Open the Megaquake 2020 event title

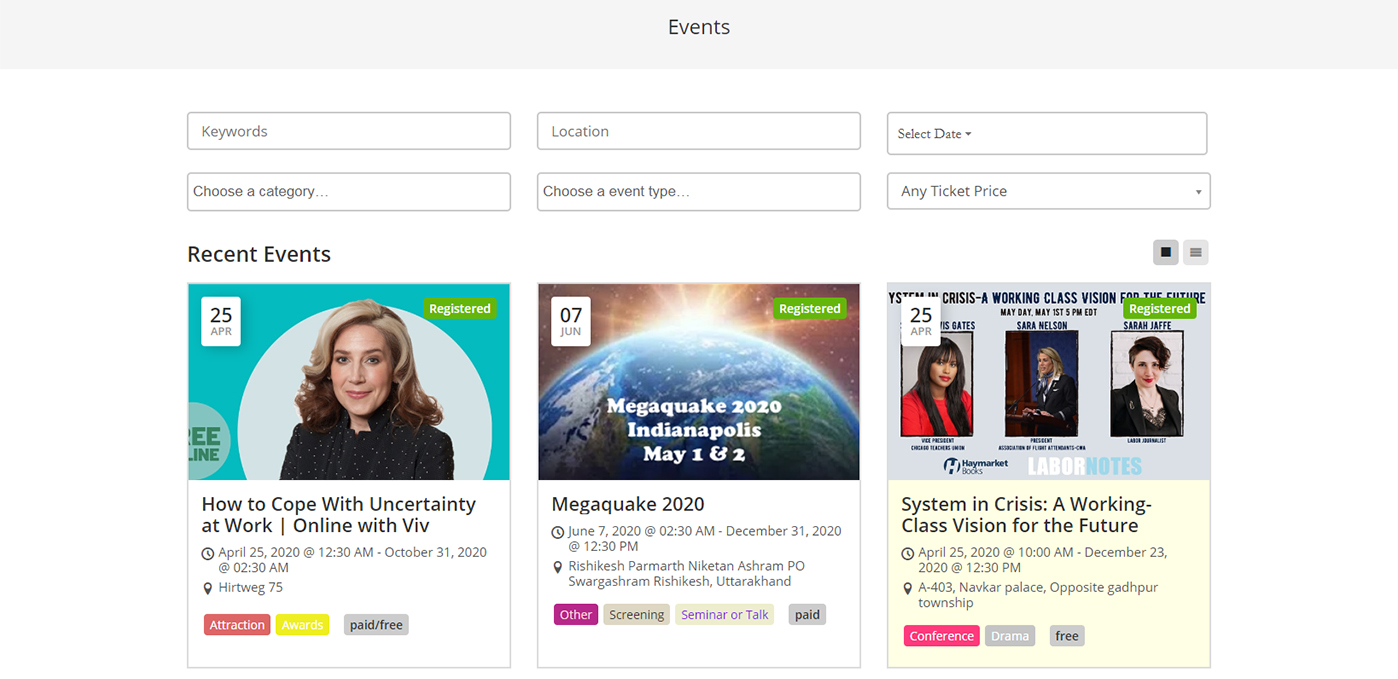click(628, 504)
